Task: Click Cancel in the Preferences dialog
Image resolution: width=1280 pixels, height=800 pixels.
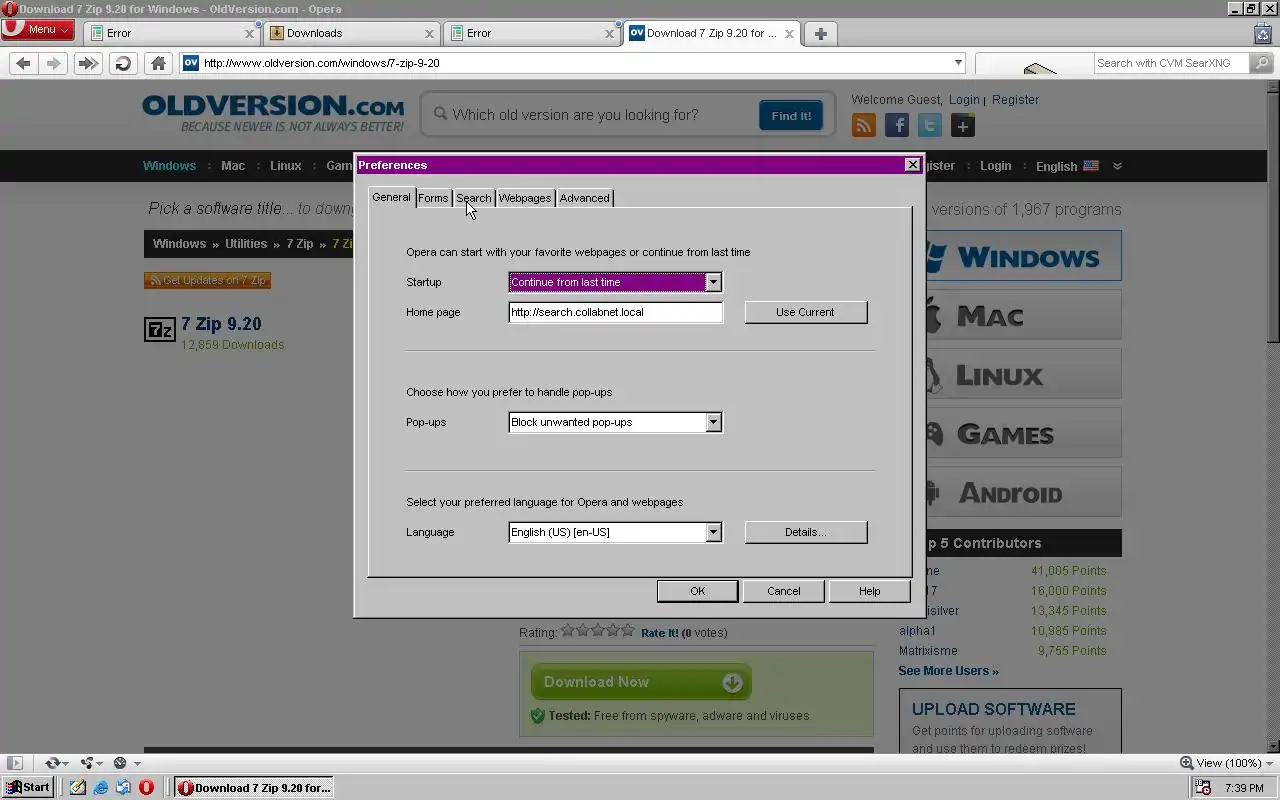Action: [x=784, y=591]
